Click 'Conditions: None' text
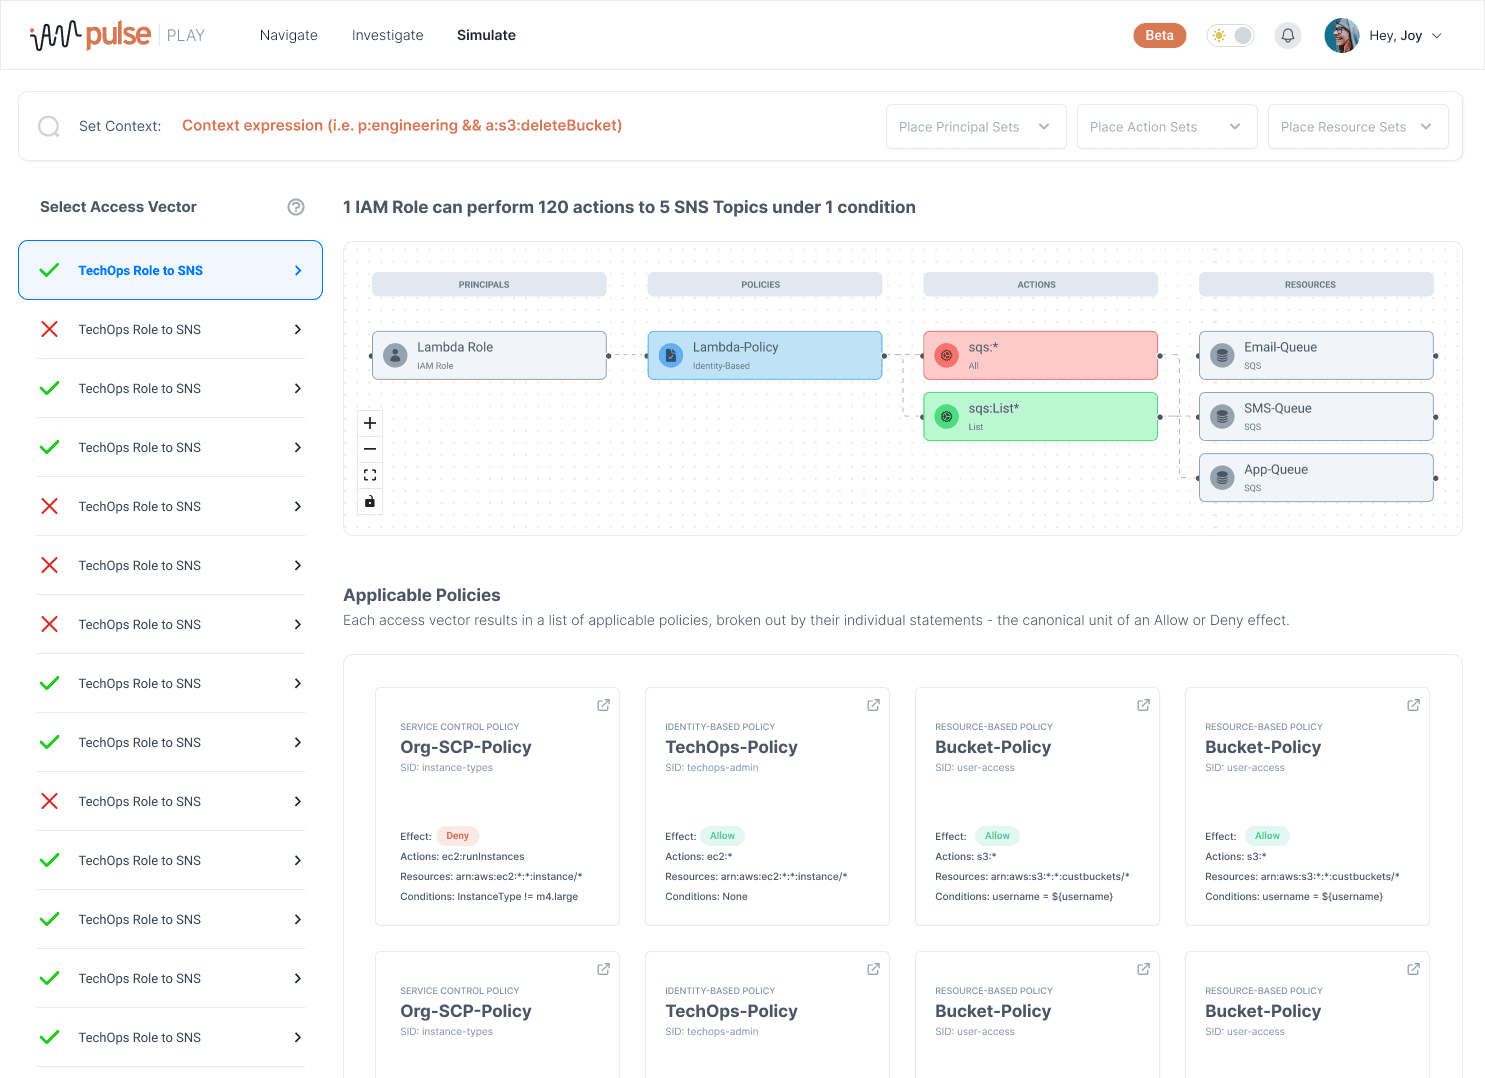The height and width of the screenshot is (1078, 1485). click(x=706, y=897)
